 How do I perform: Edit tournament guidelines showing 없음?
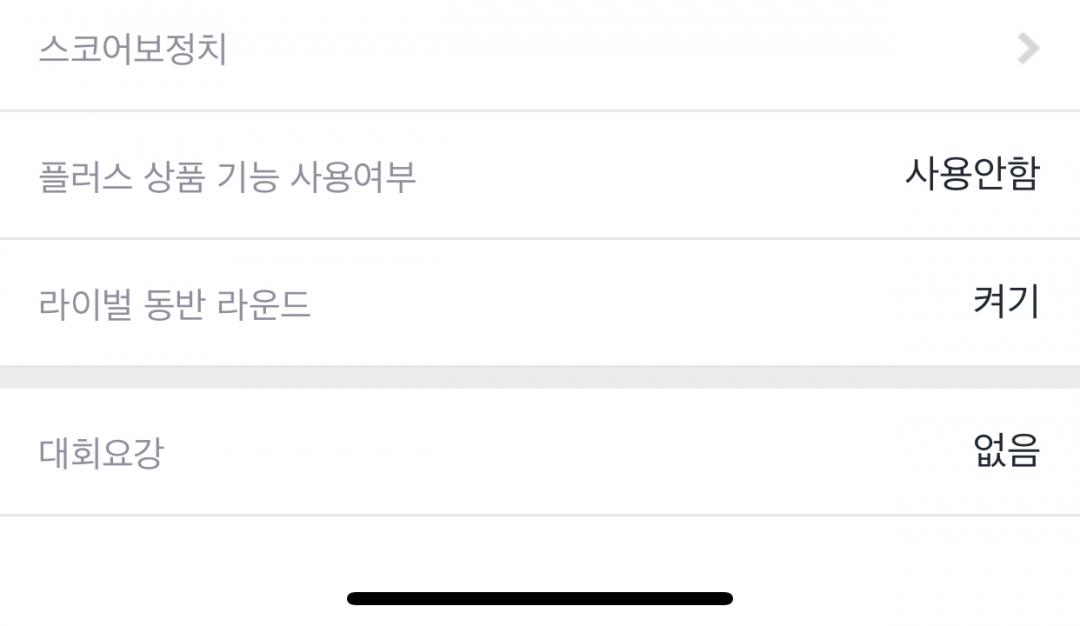1006,451
